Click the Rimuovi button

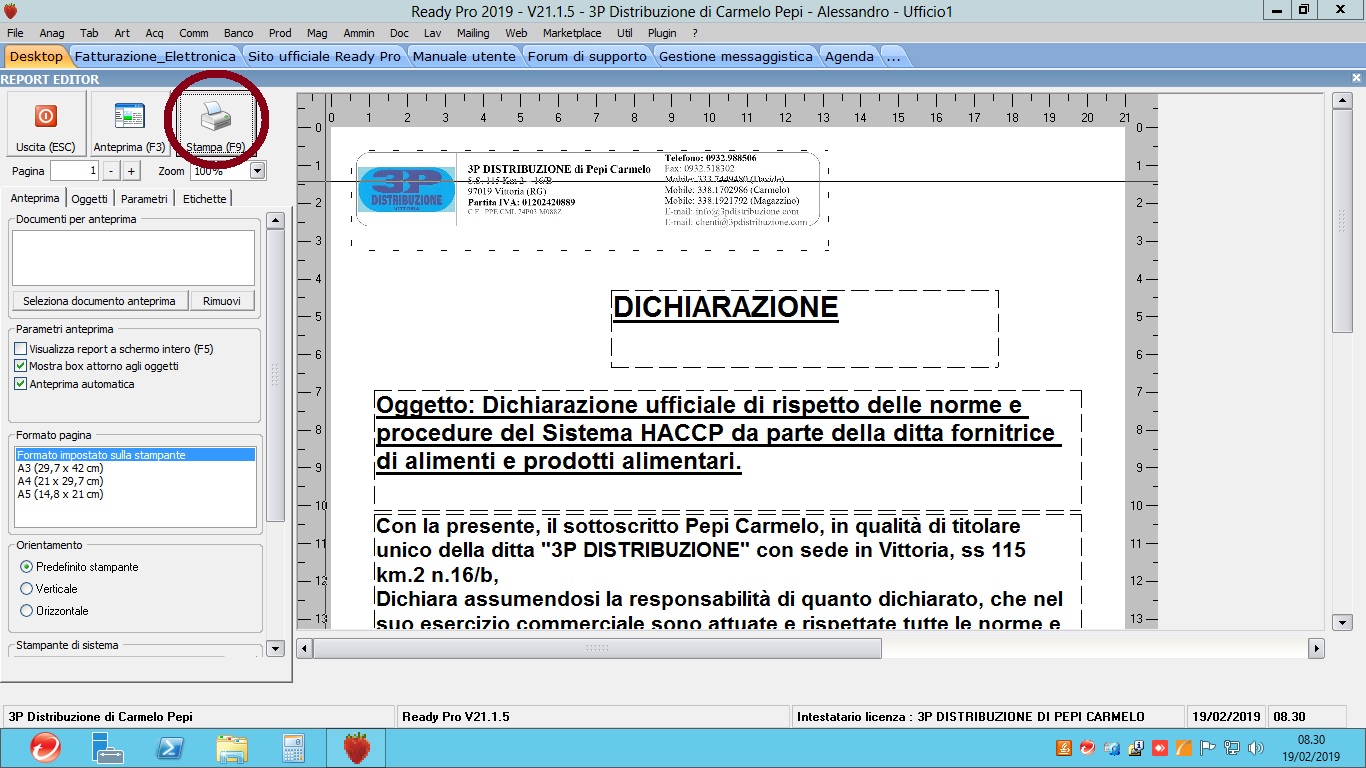(222, 301)
